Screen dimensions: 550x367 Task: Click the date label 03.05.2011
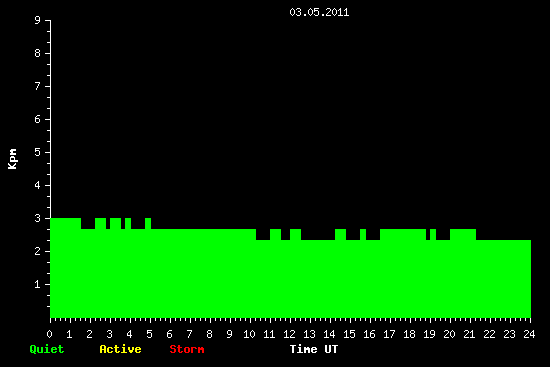[319, 12]
